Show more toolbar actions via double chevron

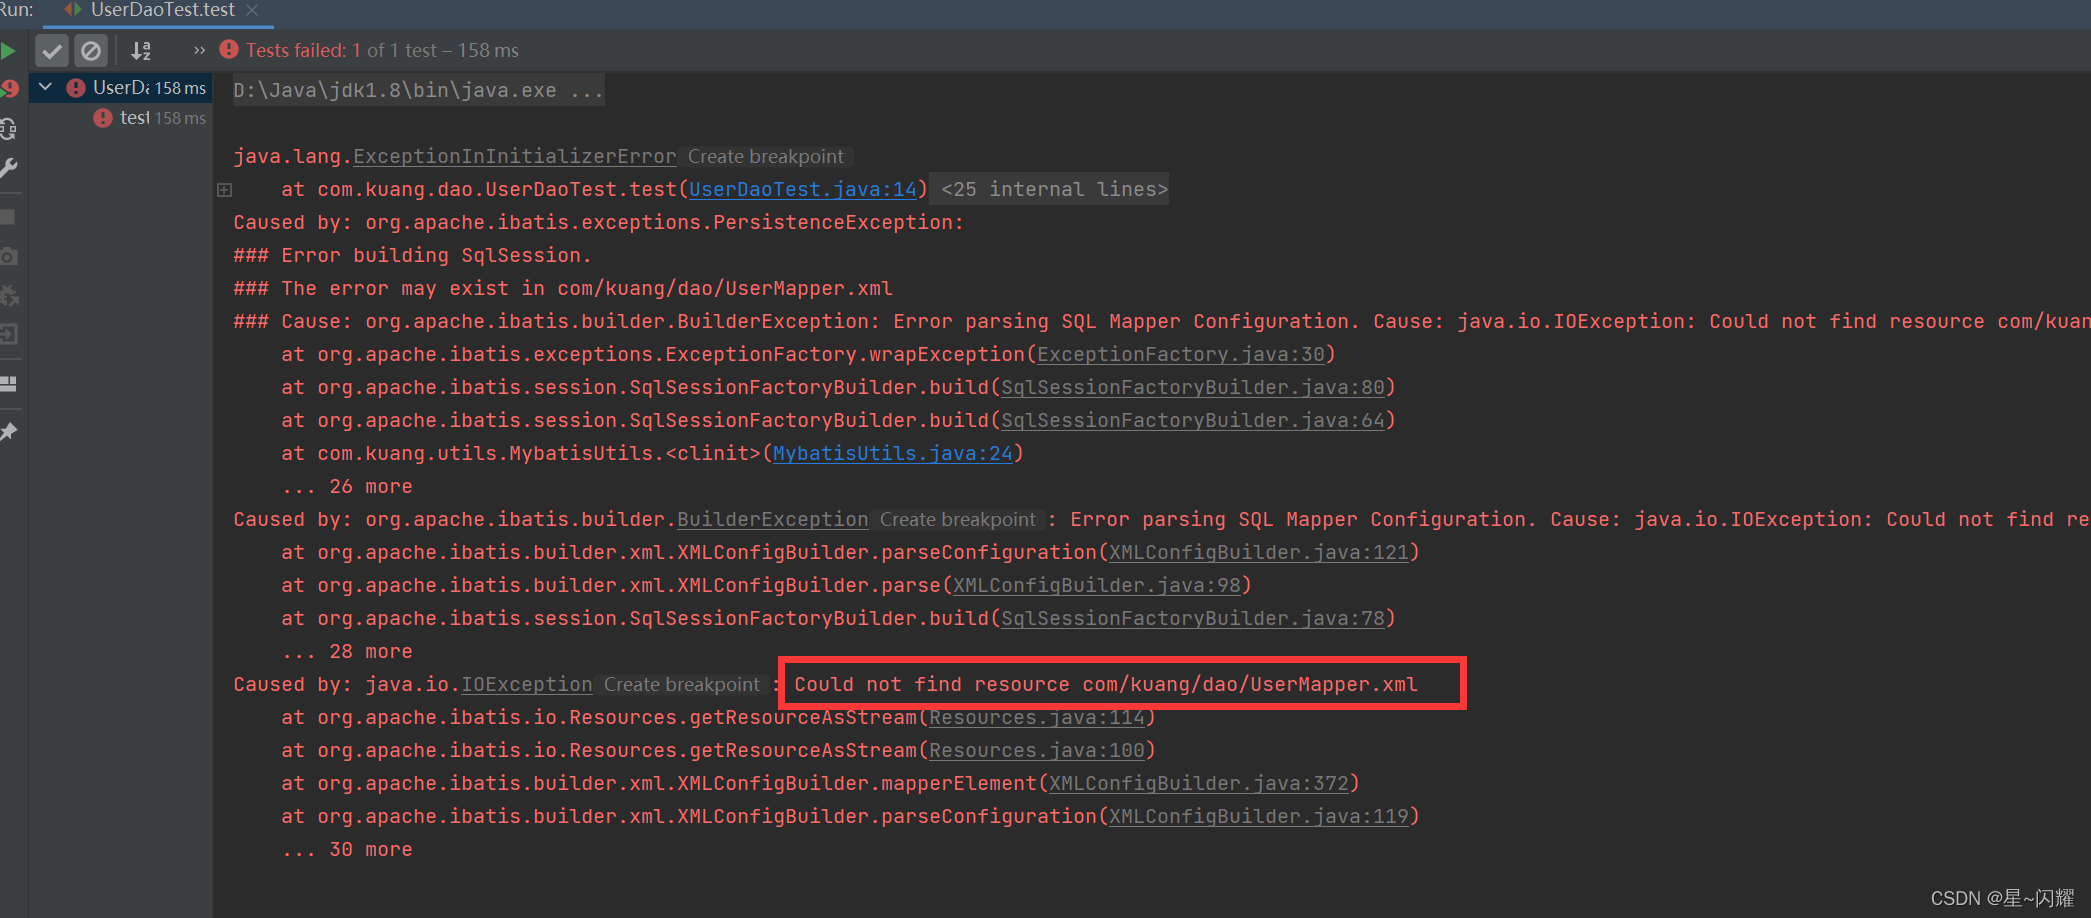click(199, 50)
